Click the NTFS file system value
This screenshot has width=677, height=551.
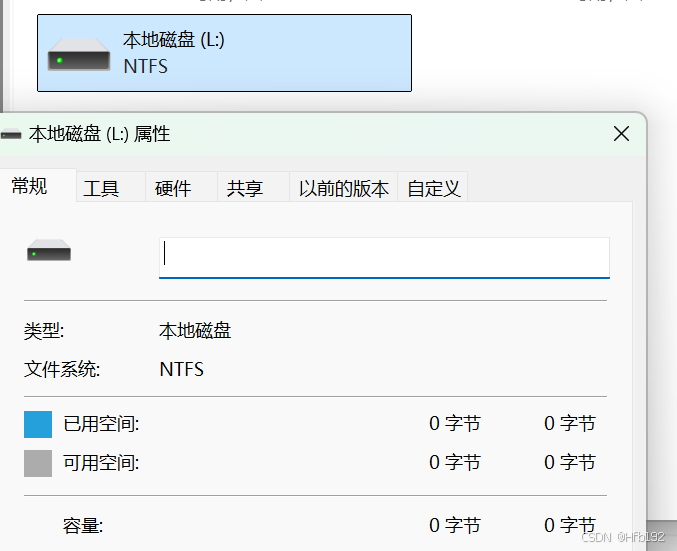coord(181,370)
